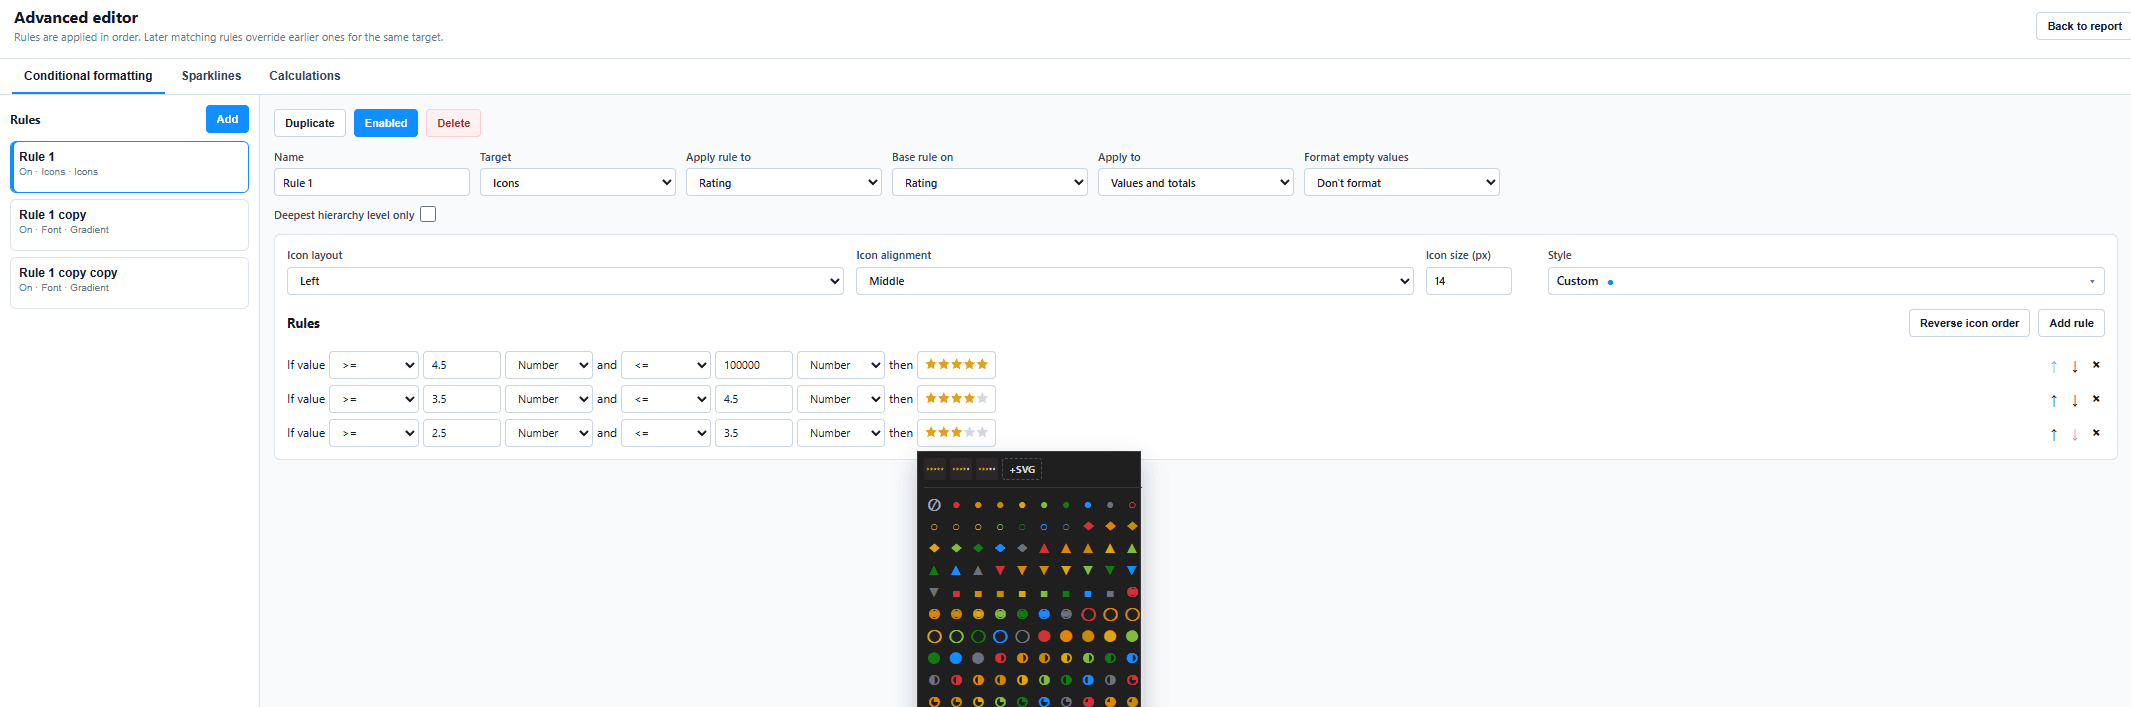The image size is (2131, 707).
Task: Switch to the Calculations tab
Action: coord(305,76)
